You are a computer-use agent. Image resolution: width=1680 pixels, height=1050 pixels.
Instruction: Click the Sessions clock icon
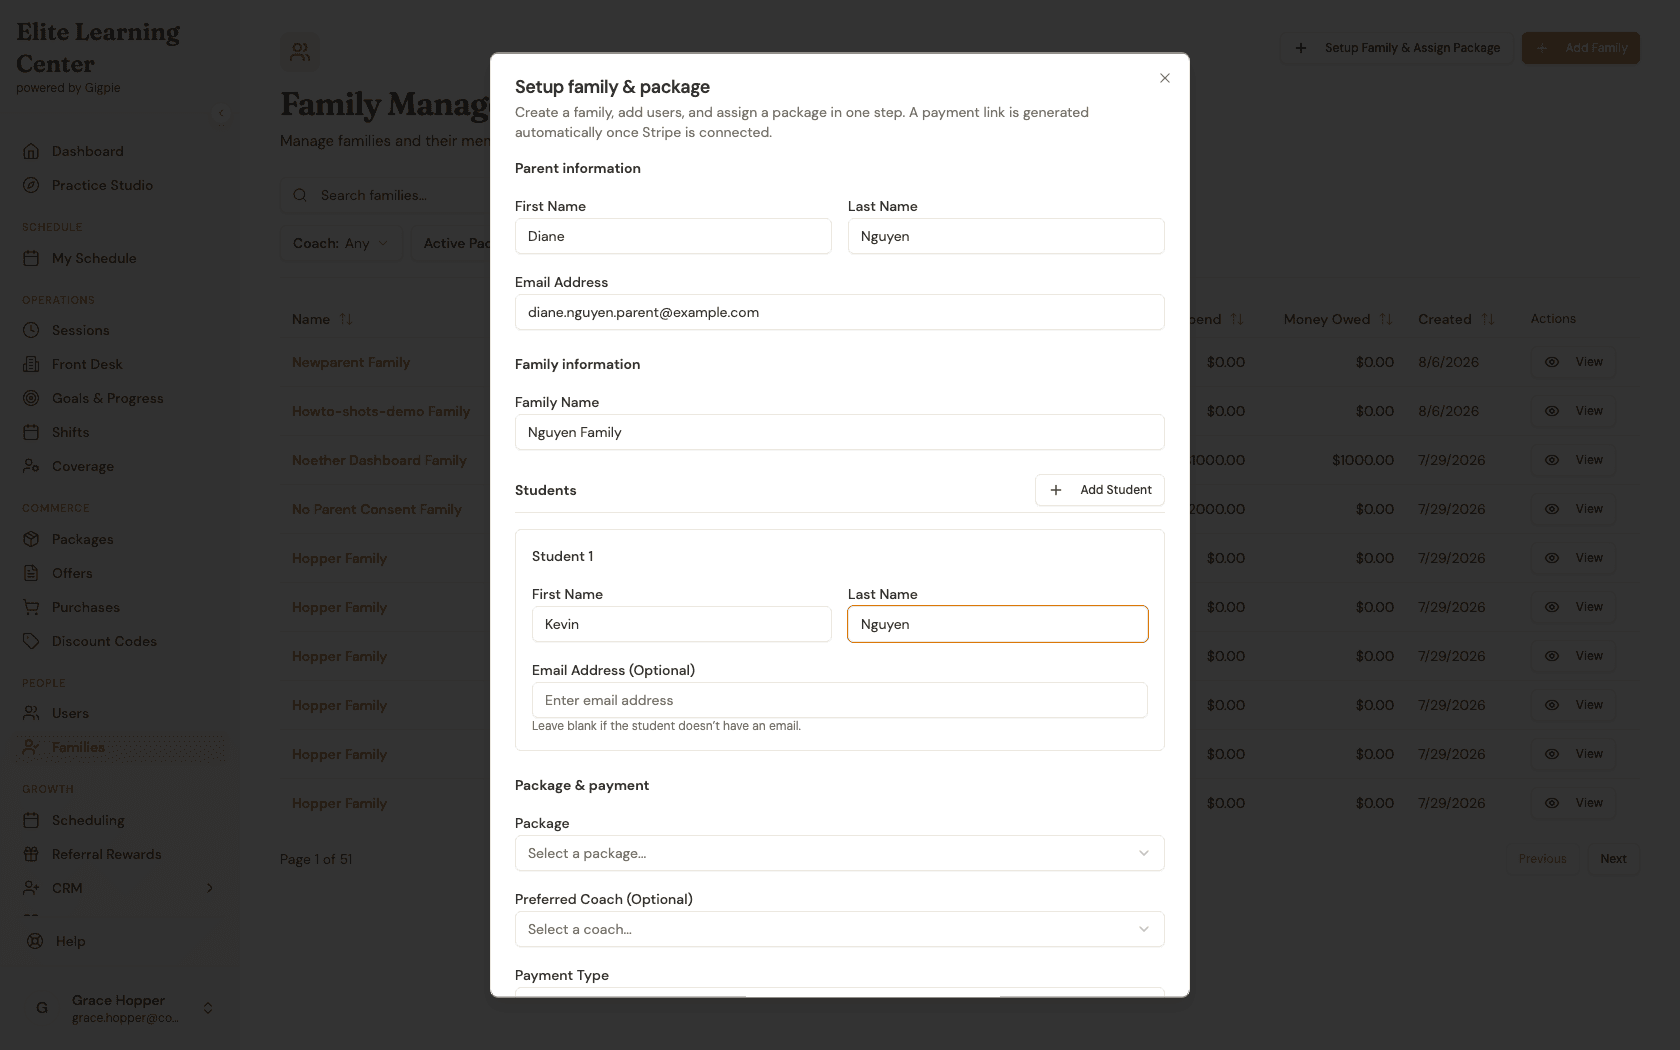click(x=31, y=330)
